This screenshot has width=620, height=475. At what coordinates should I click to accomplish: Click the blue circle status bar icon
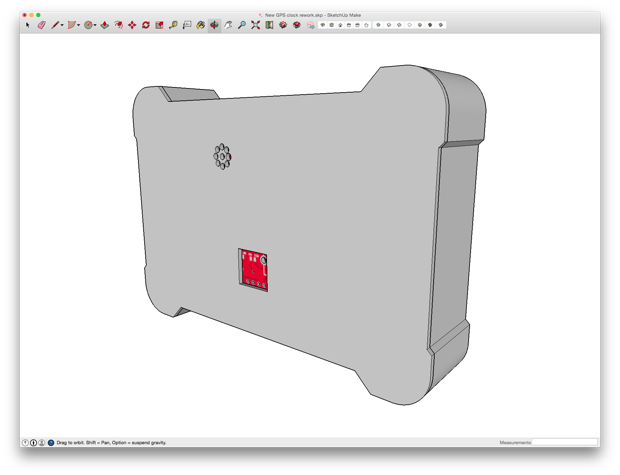pos(51,443)
